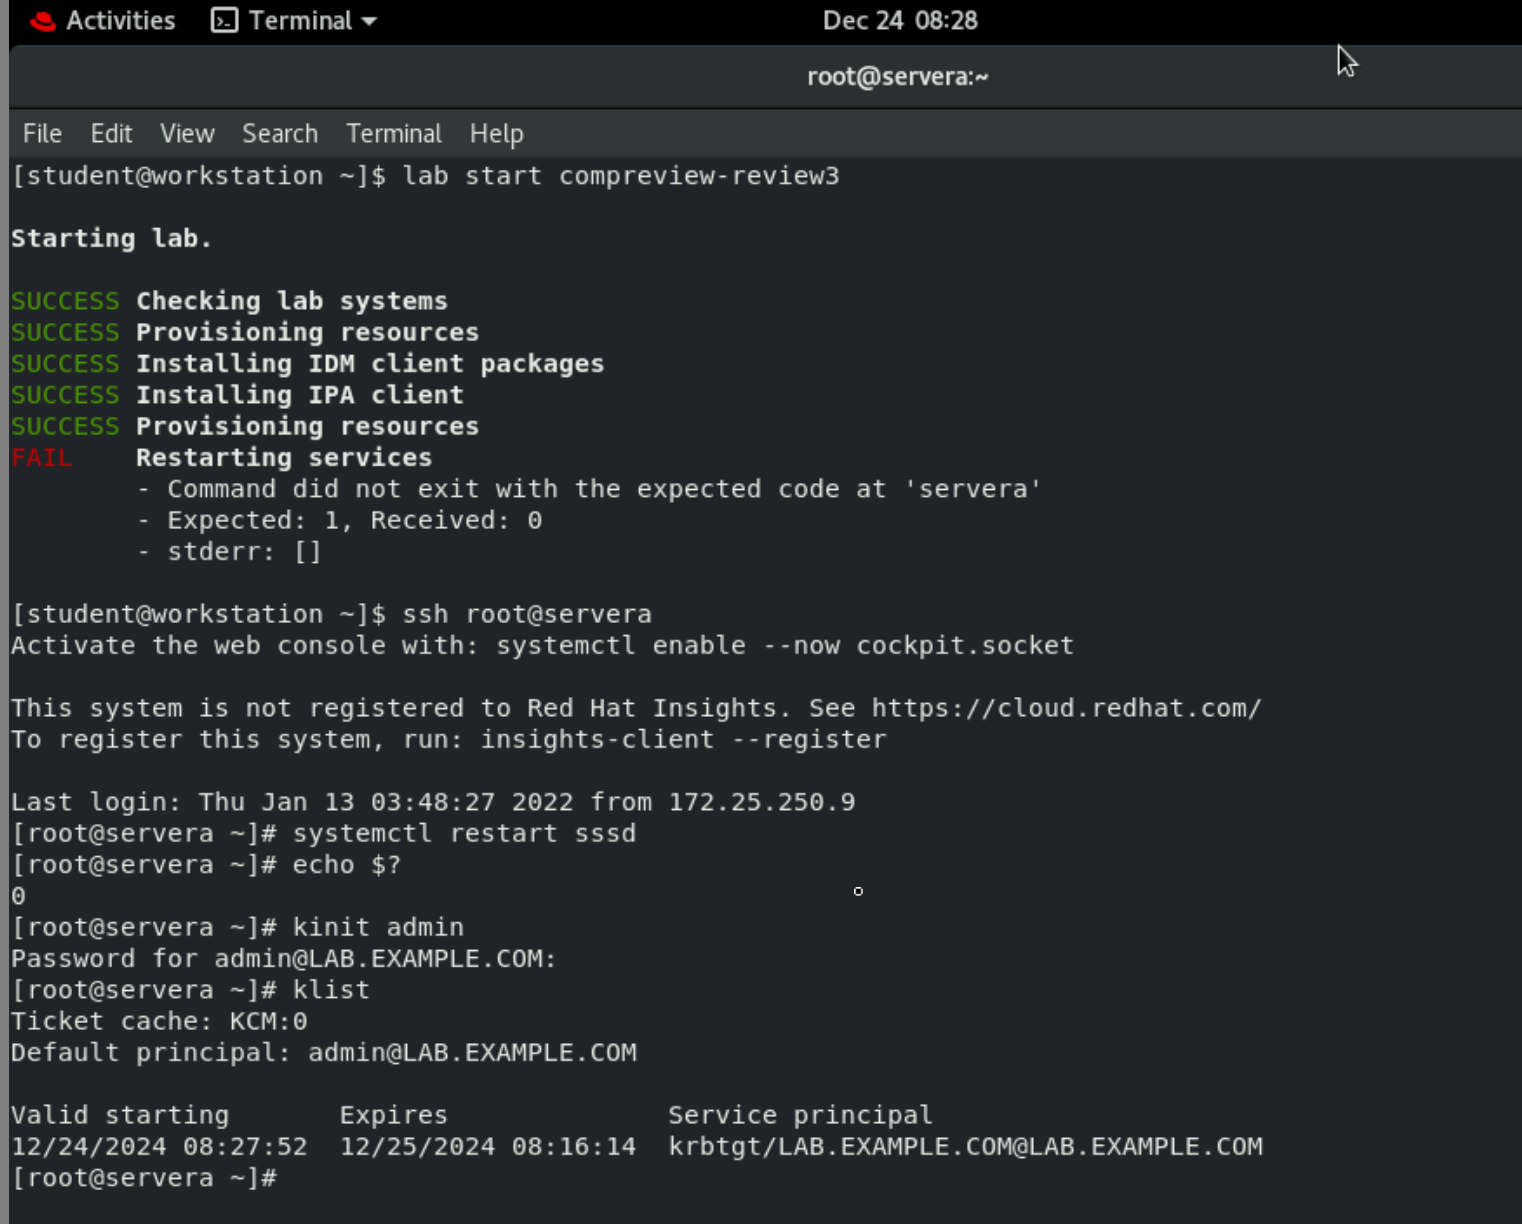This screenshot has height=1224, width=1522.
Task: Open the Help menu
Action: (496, 133)
